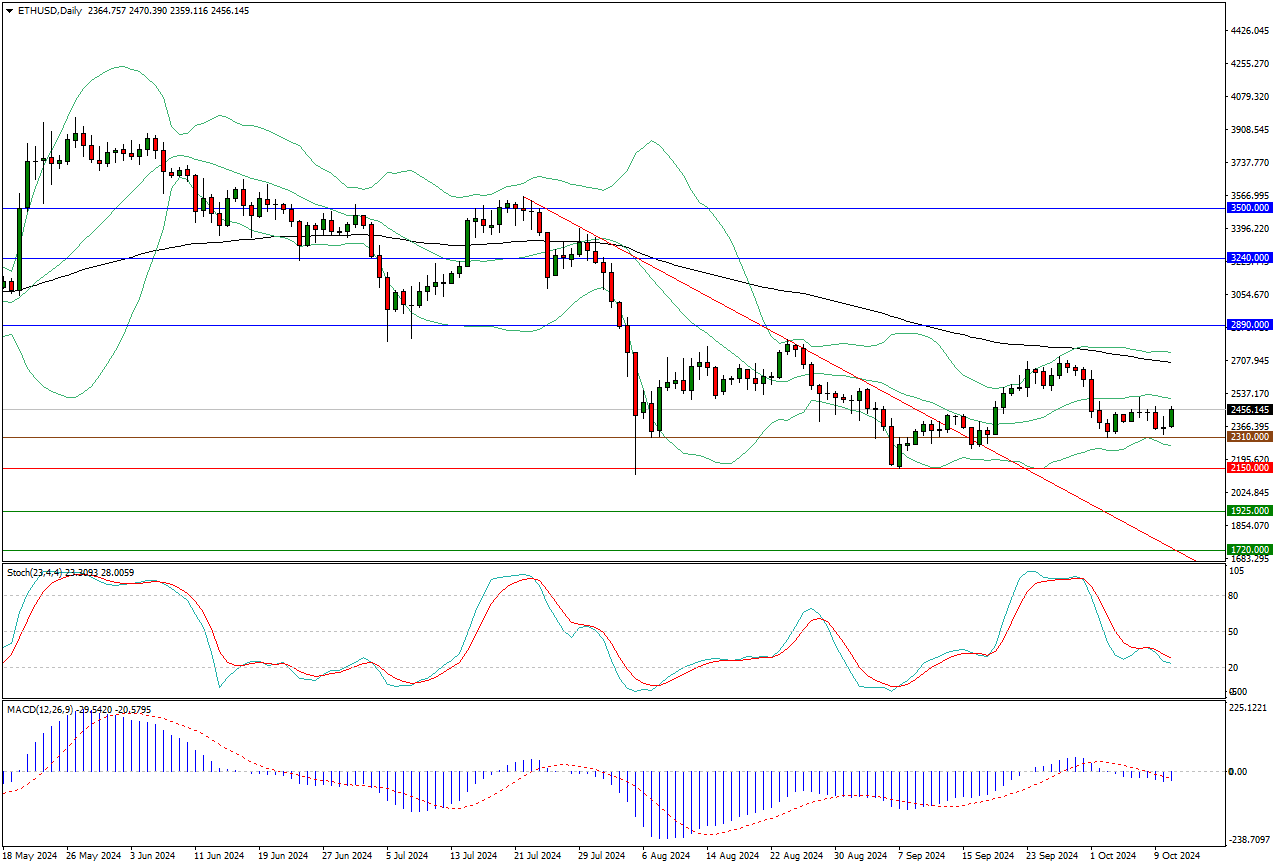The height and width of the screenshot is (867, 1276).
Task: Click the latest green candlestick at chart's right edge
Action: pyautogui.click(x=1171, y=417)
